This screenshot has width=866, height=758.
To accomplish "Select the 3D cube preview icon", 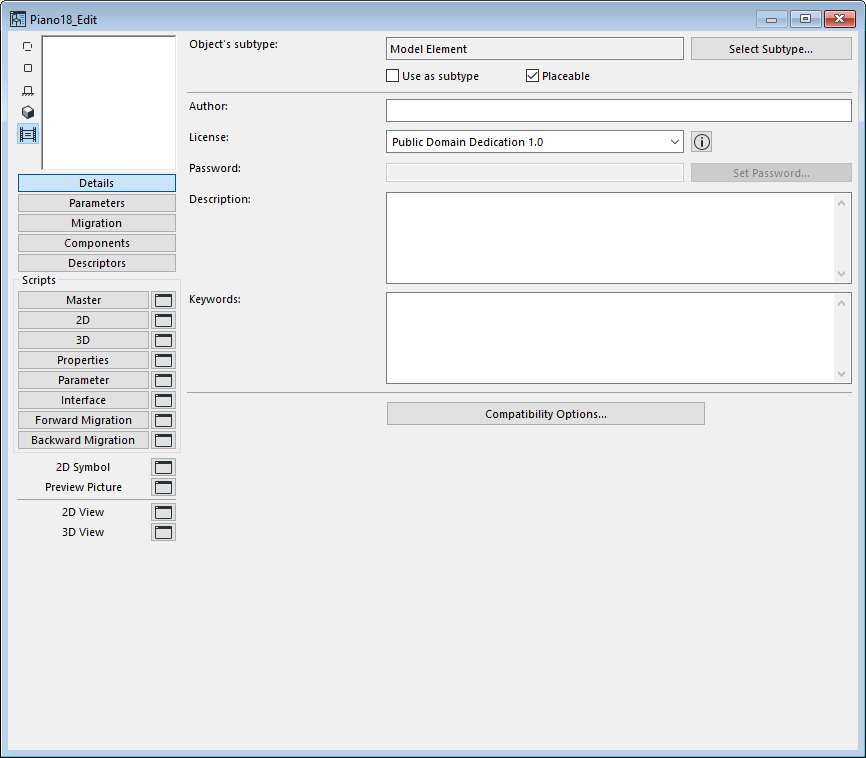I will coord(28,112).
